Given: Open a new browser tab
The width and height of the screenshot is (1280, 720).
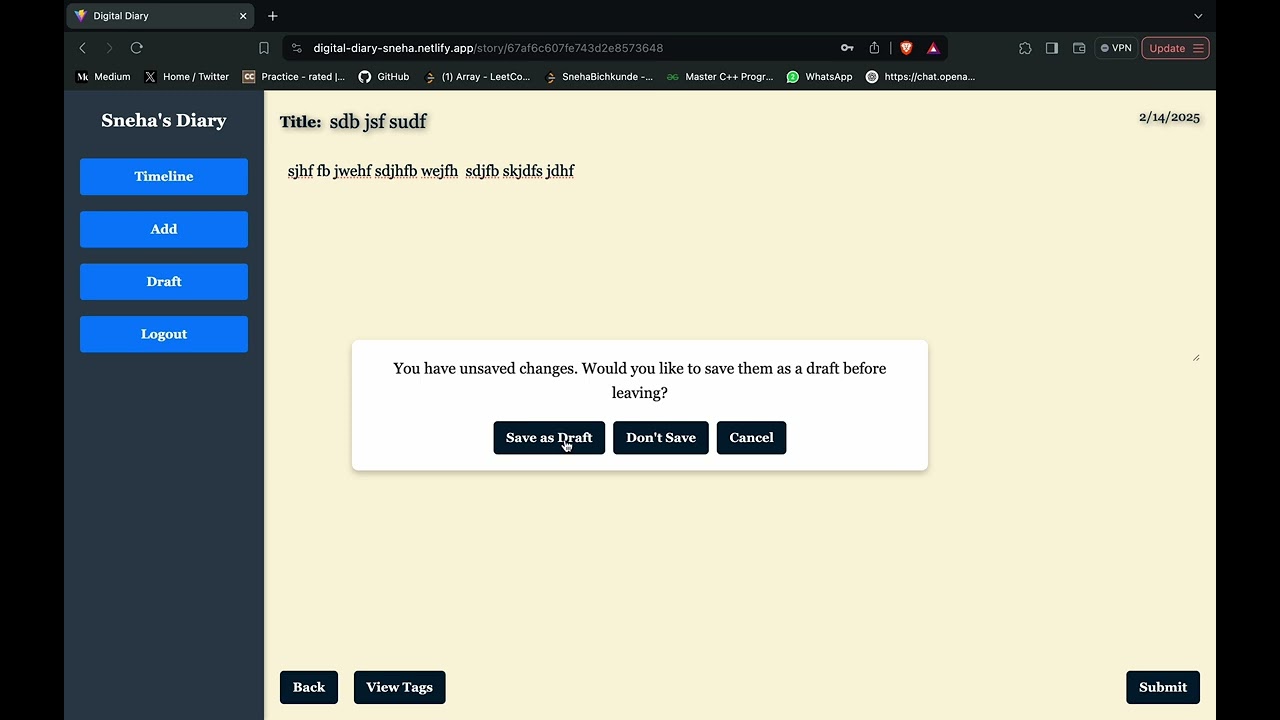Looking at the screenshot, I should tap(273, 16).
